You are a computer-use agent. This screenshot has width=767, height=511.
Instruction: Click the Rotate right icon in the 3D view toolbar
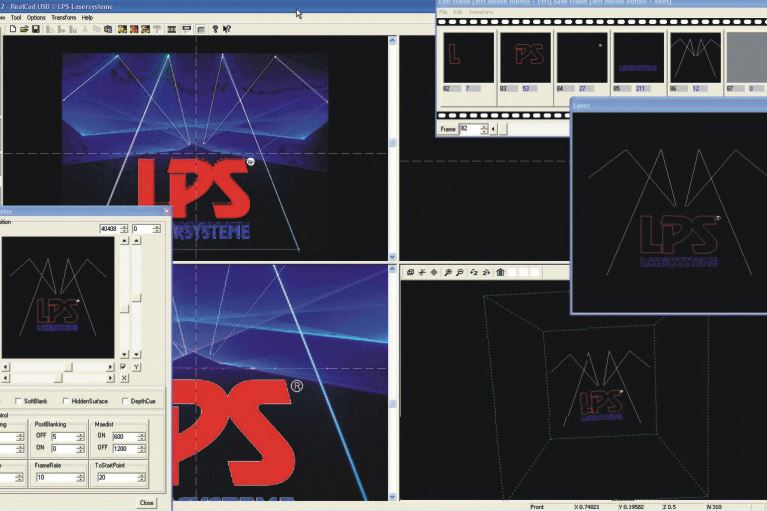click(x=486, y=272)
